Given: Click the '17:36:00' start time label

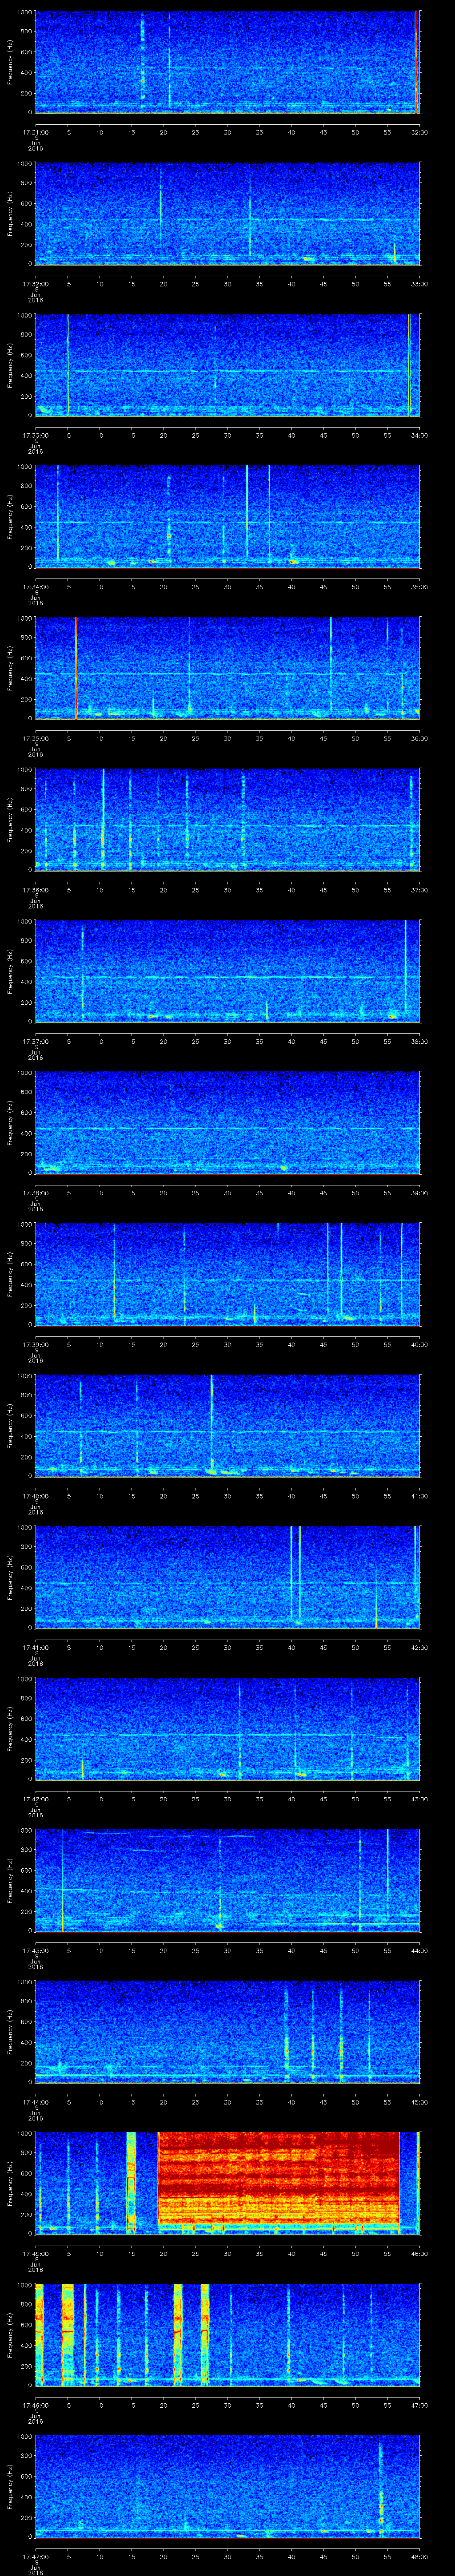Looking at the screenshot, I should (36, 890).
